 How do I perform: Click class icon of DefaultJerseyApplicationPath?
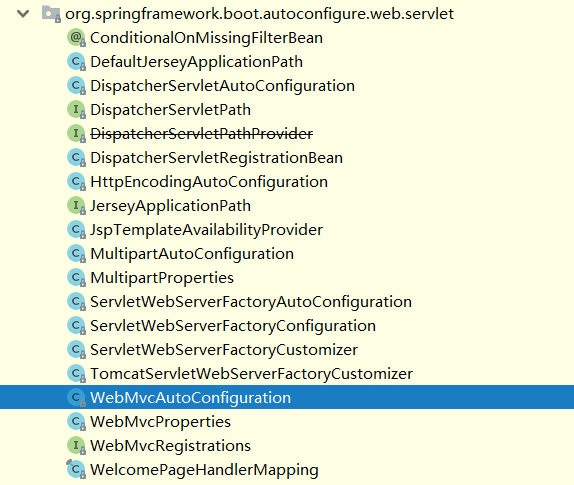pyautogui.click(x=77, y=61)
